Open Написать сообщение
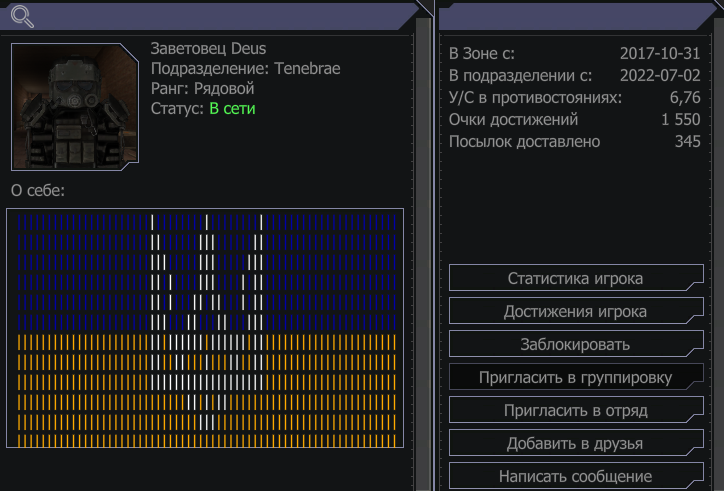724x491 pixels. [x=576, y=476]
